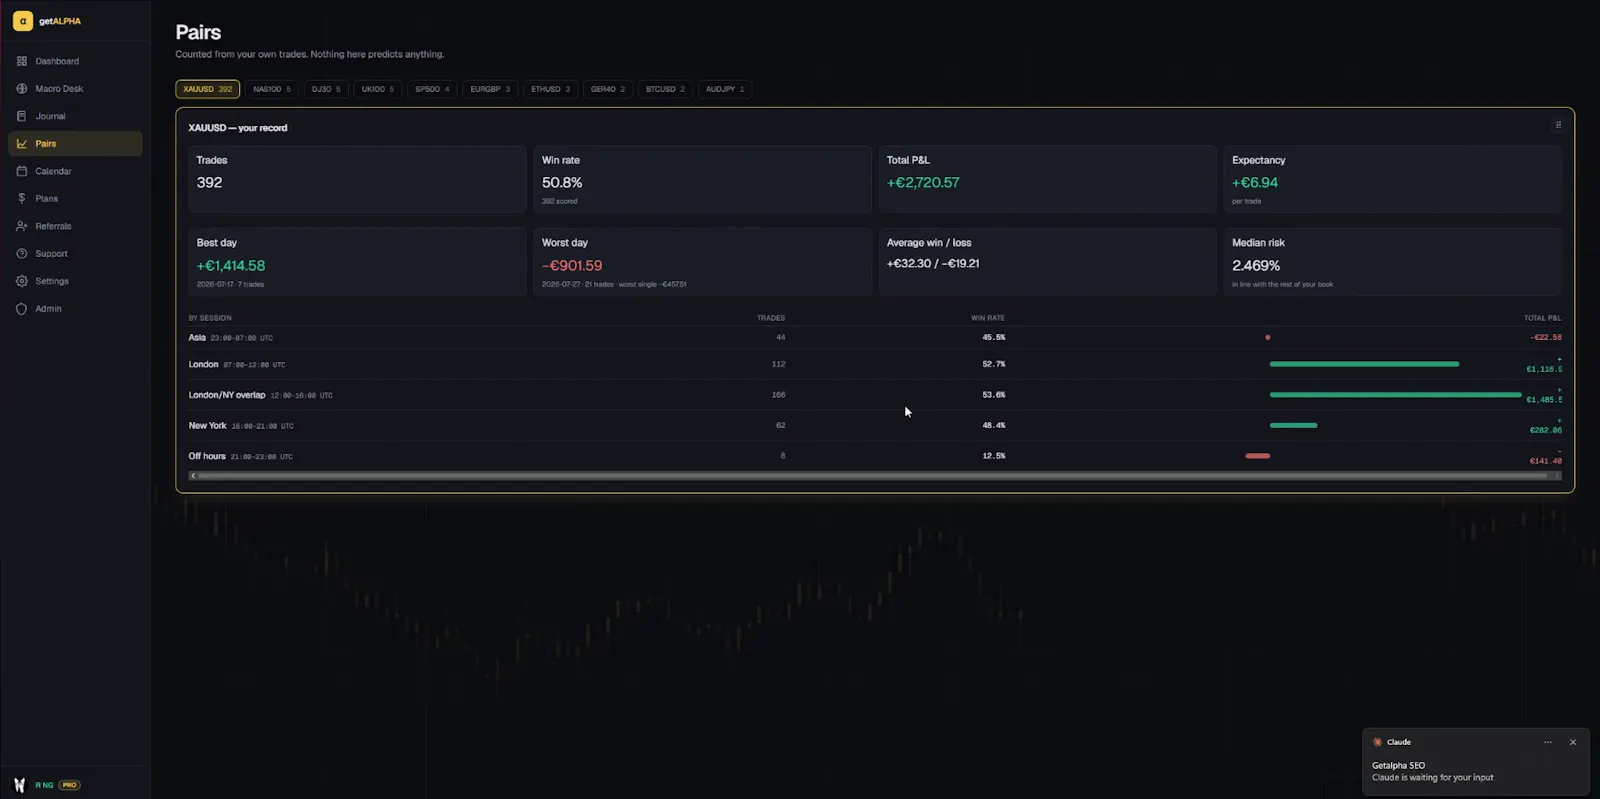Click the 166 trades cell
Image resolution: width=1600 pixels, height=799 pixels.
tap(778, 395)
